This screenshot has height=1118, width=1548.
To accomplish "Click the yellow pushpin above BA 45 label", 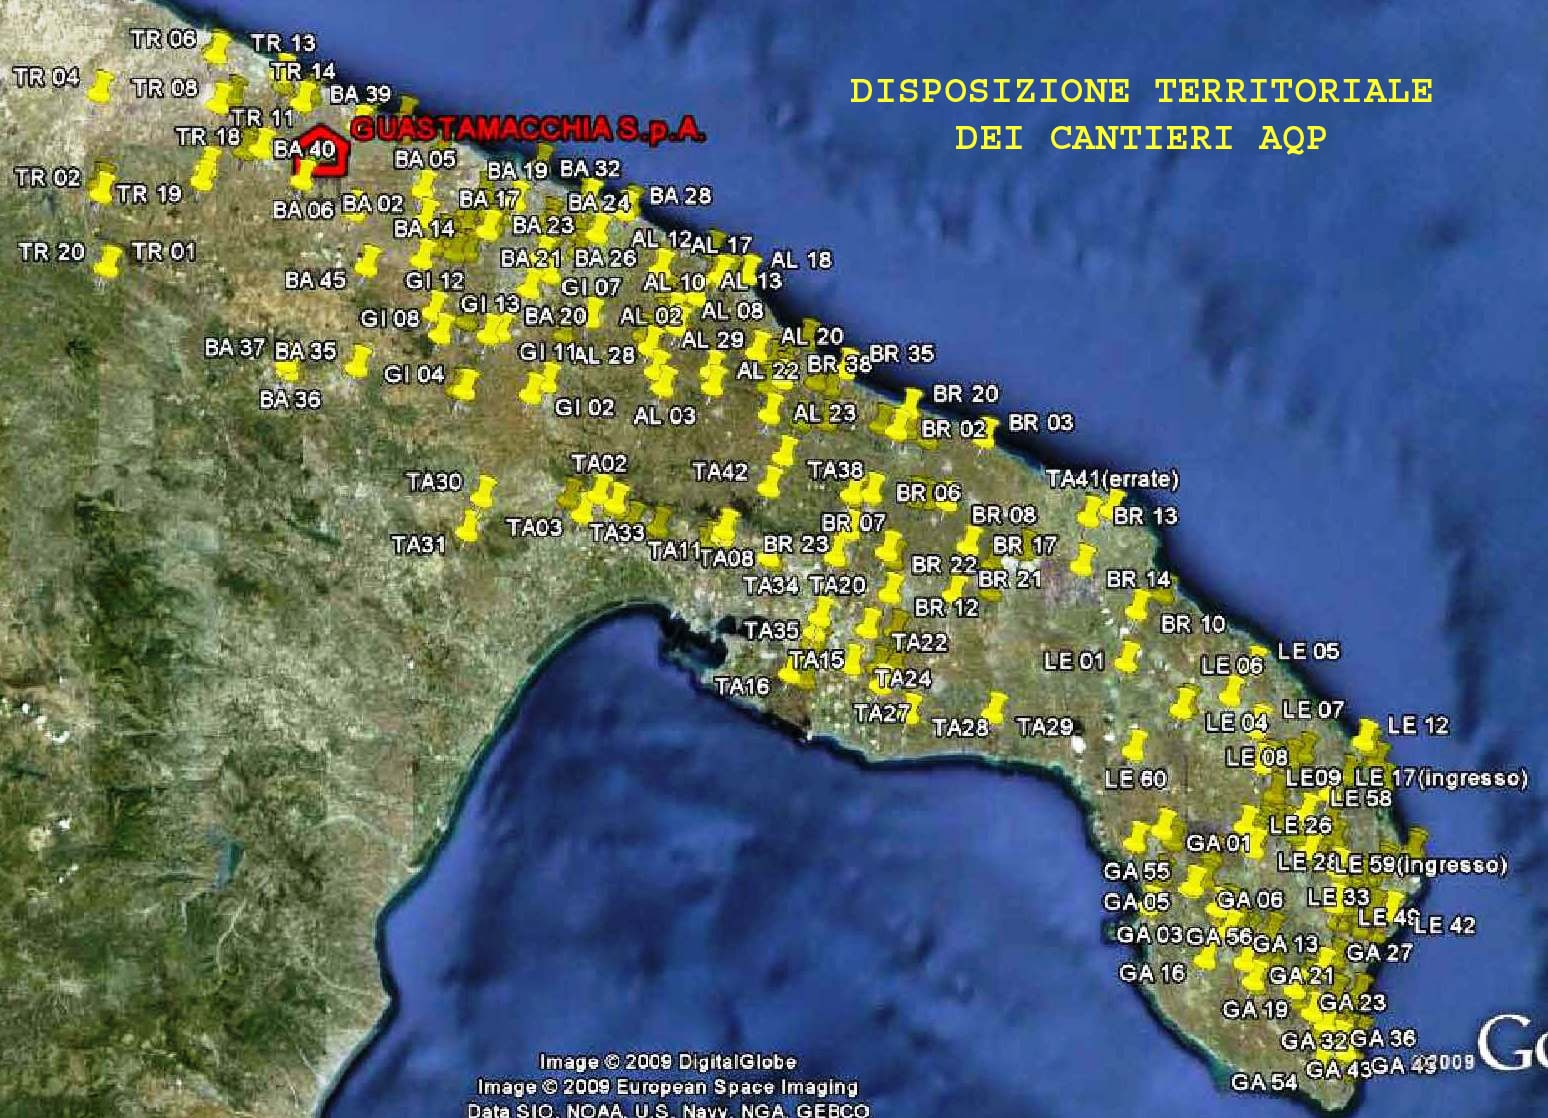I will click(368, 262).
